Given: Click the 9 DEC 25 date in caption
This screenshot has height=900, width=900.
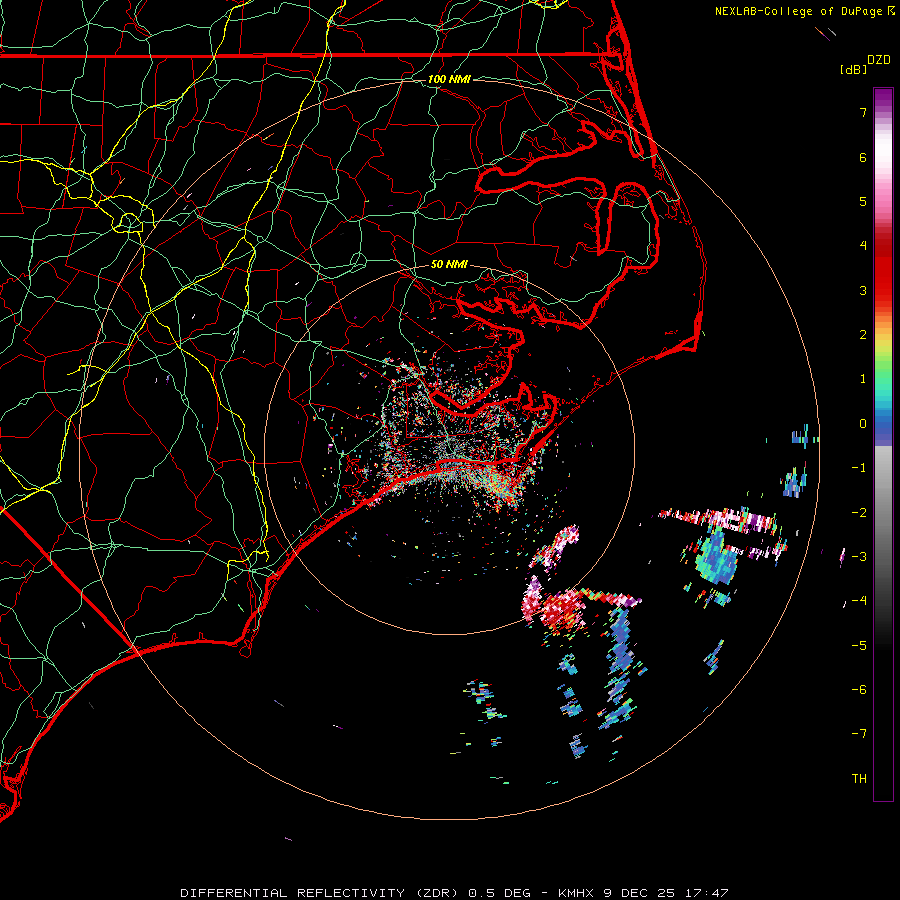Looking at the screenshot, I should [x=639, y=893].
